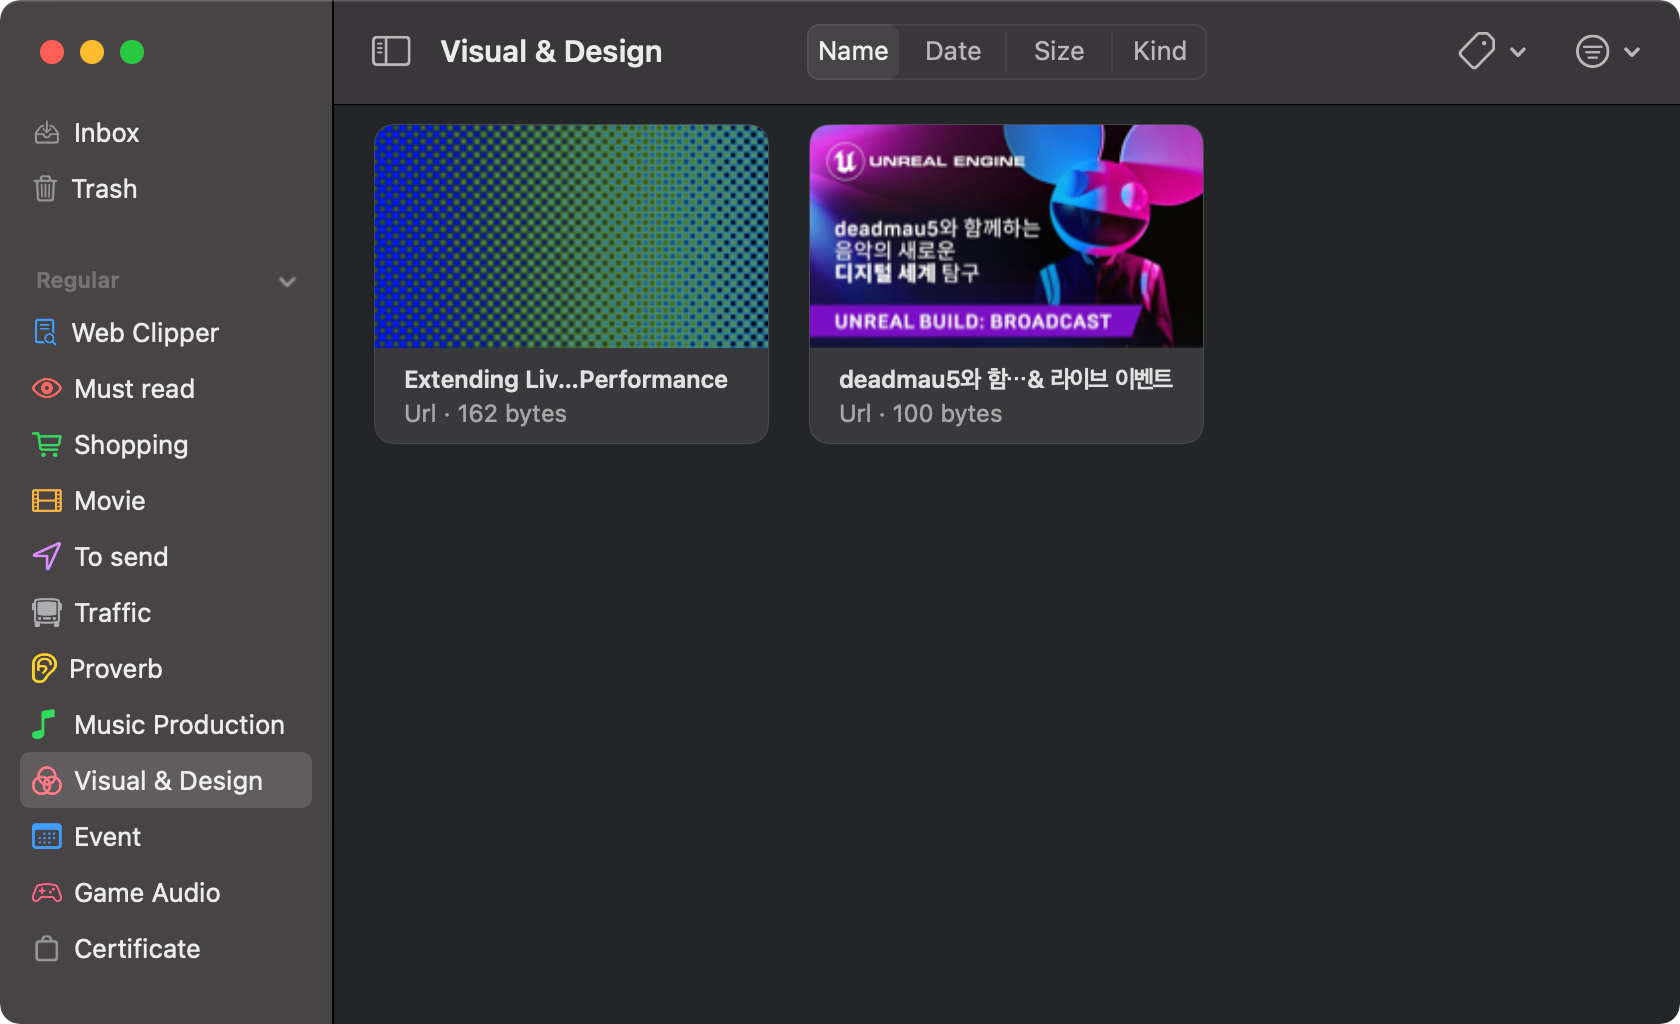Sort items by Name

853,51
